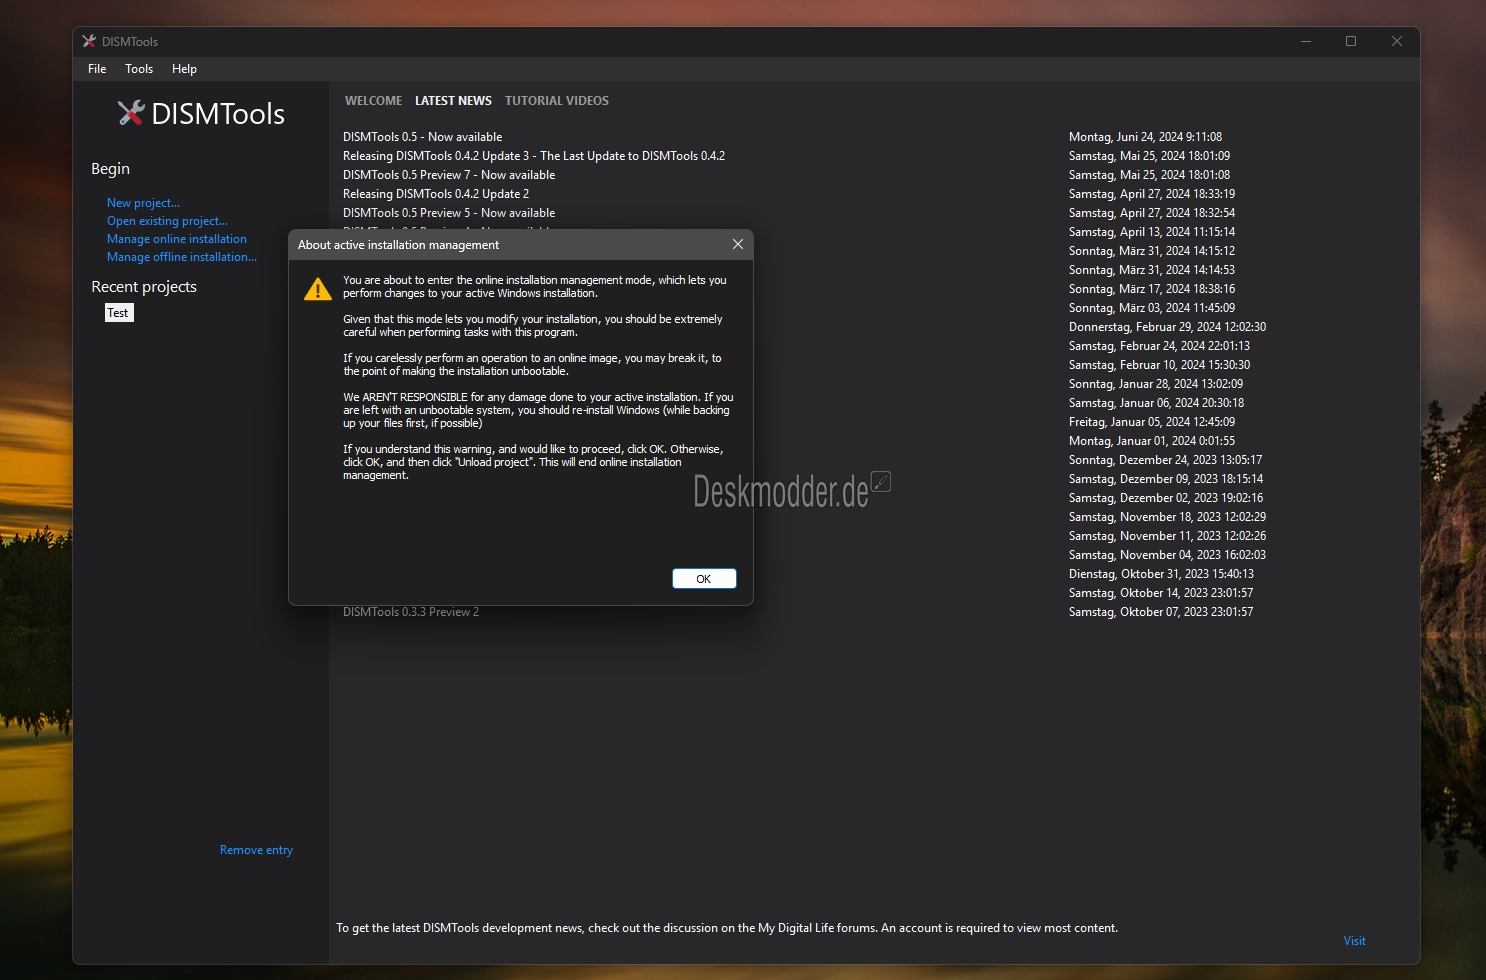Click Manage offline installation... link
The width and height of the screenshot is (1486, 980).
(182, 257)
